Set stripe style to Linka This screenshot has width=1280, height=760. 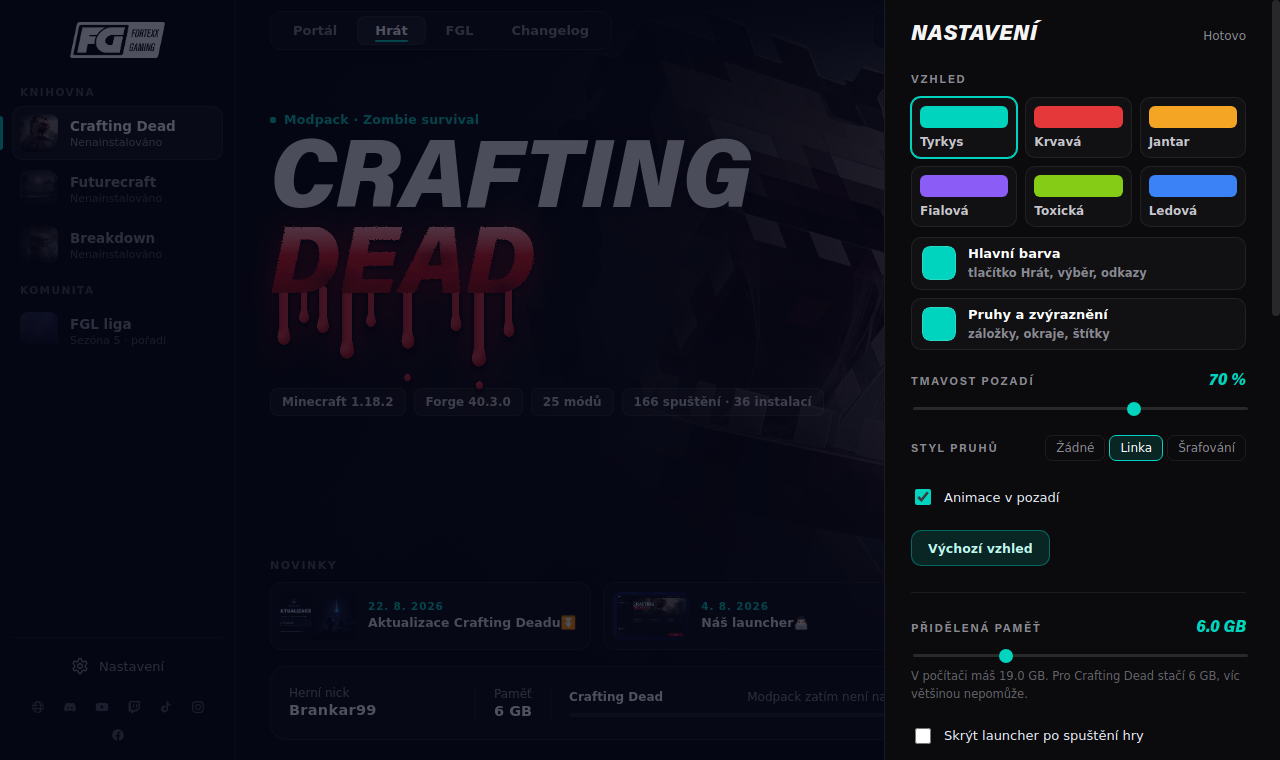[x=1136, y=448]
